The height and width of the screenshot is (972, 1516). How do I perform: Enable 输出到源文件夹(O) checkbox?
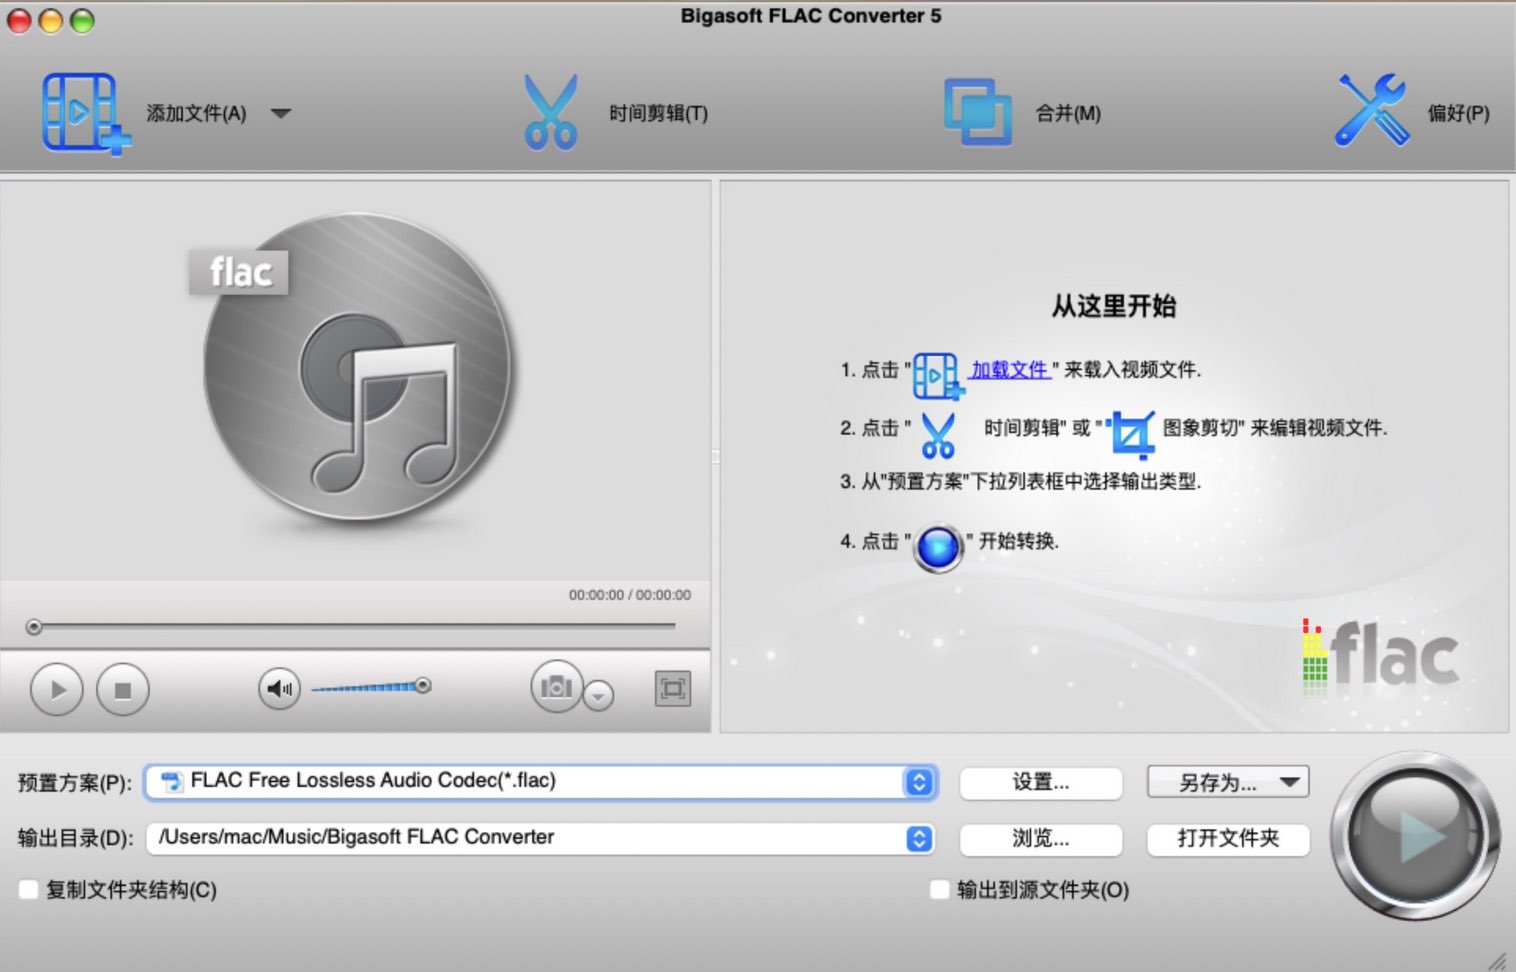point(939,890)
